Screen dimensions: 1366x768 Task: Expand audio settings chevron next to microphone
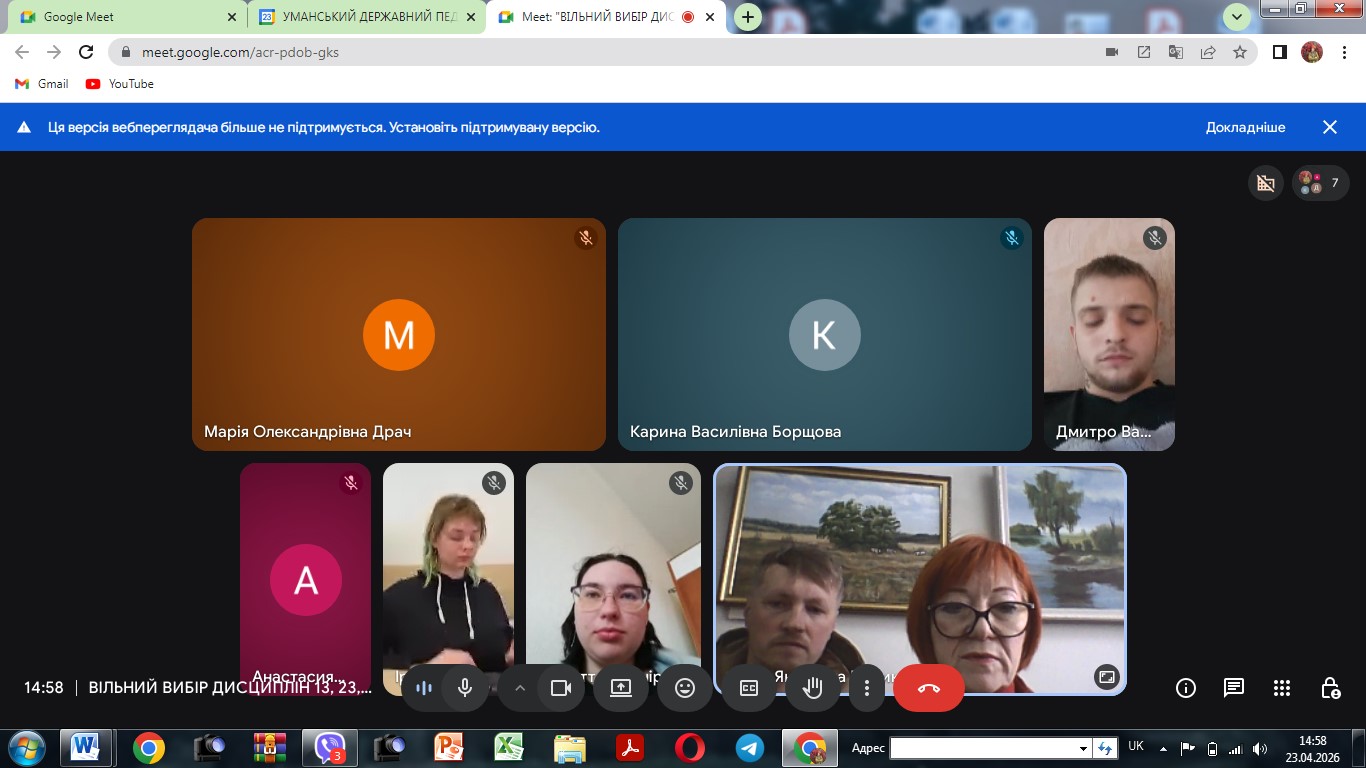[x=519, y=688]
